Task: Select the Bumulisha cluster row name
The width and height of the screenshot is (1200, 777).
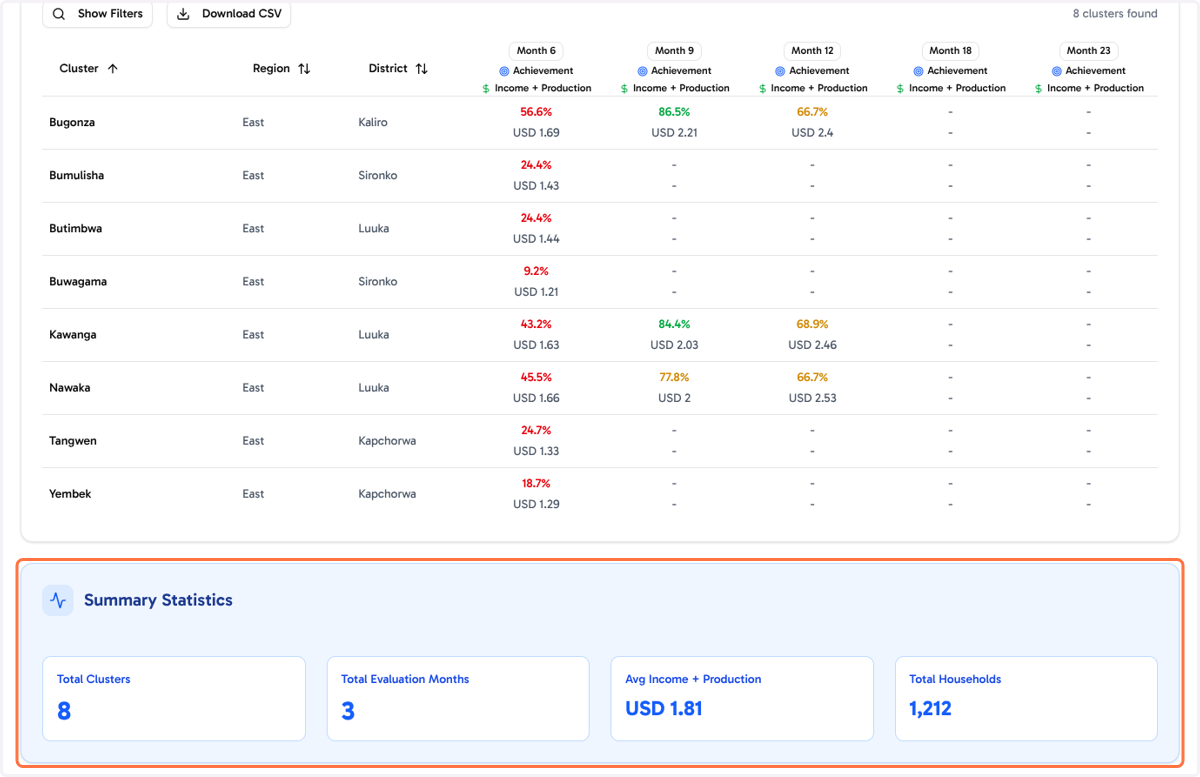Action: click(x=77, y=175)
